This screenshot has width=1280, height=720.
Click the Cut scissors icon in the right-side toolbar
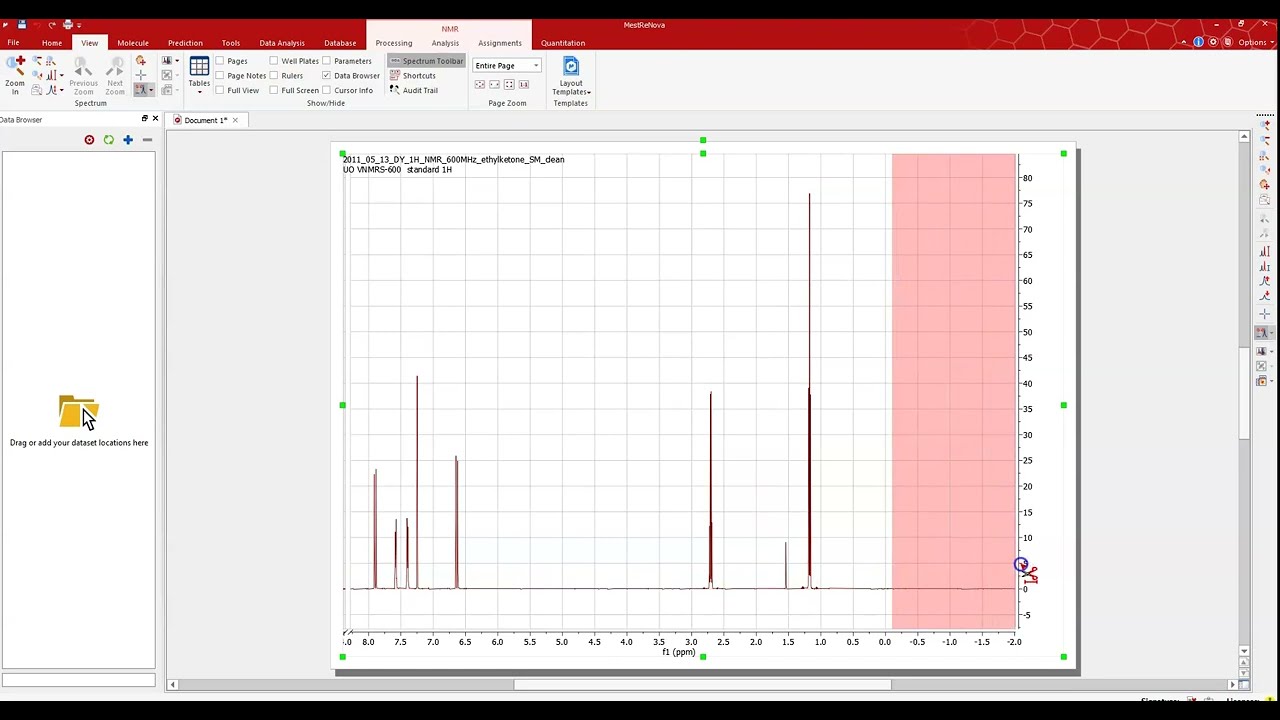[x=1262, y=333]
